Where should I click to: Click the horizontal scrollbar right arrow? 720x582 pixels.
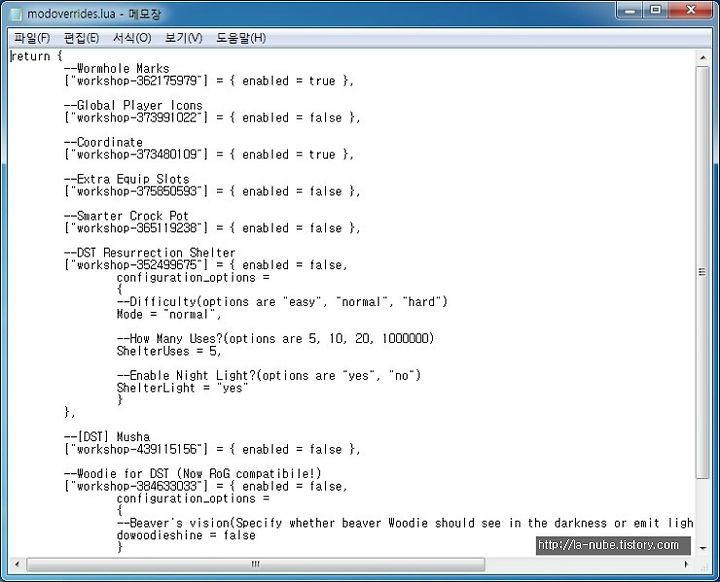pos(686,564)
